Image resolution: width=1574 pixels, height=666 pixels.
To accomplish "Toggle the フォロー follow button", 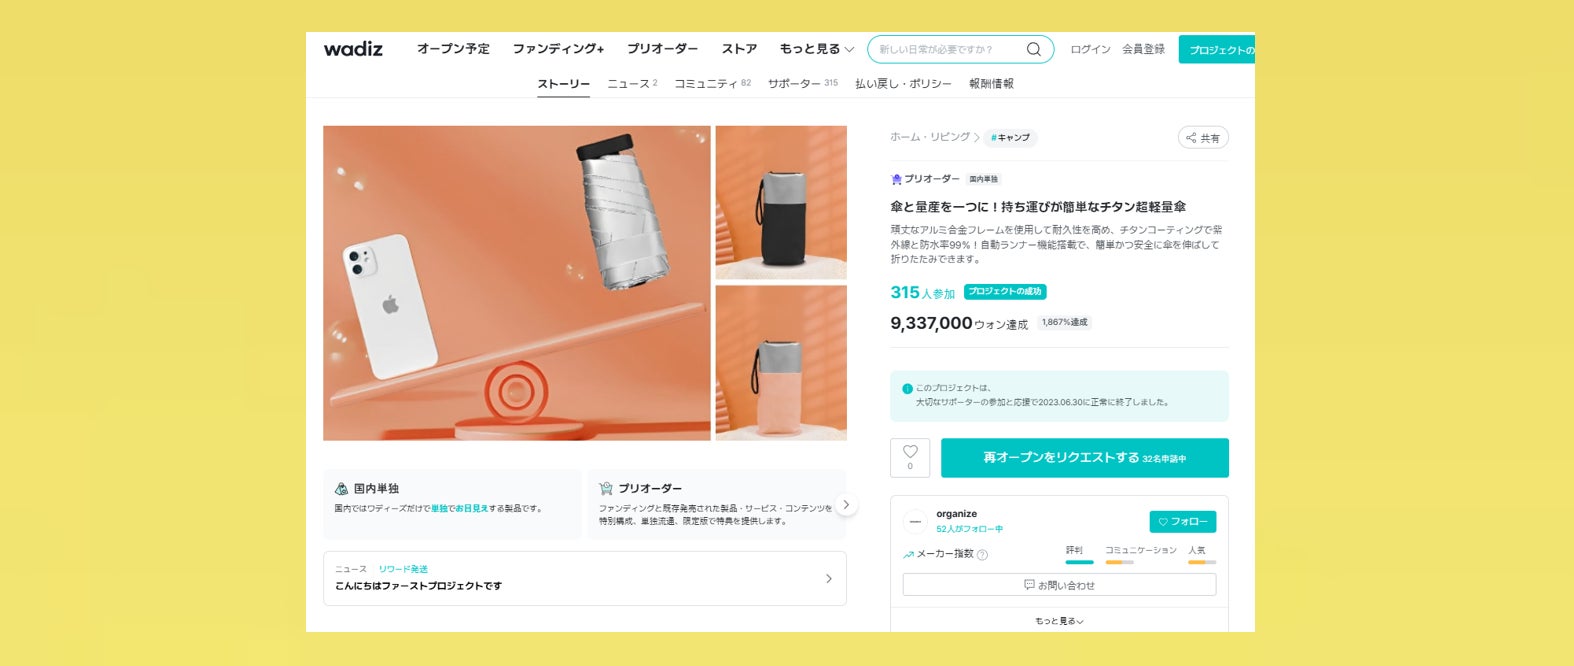I will coord(1183,522).
